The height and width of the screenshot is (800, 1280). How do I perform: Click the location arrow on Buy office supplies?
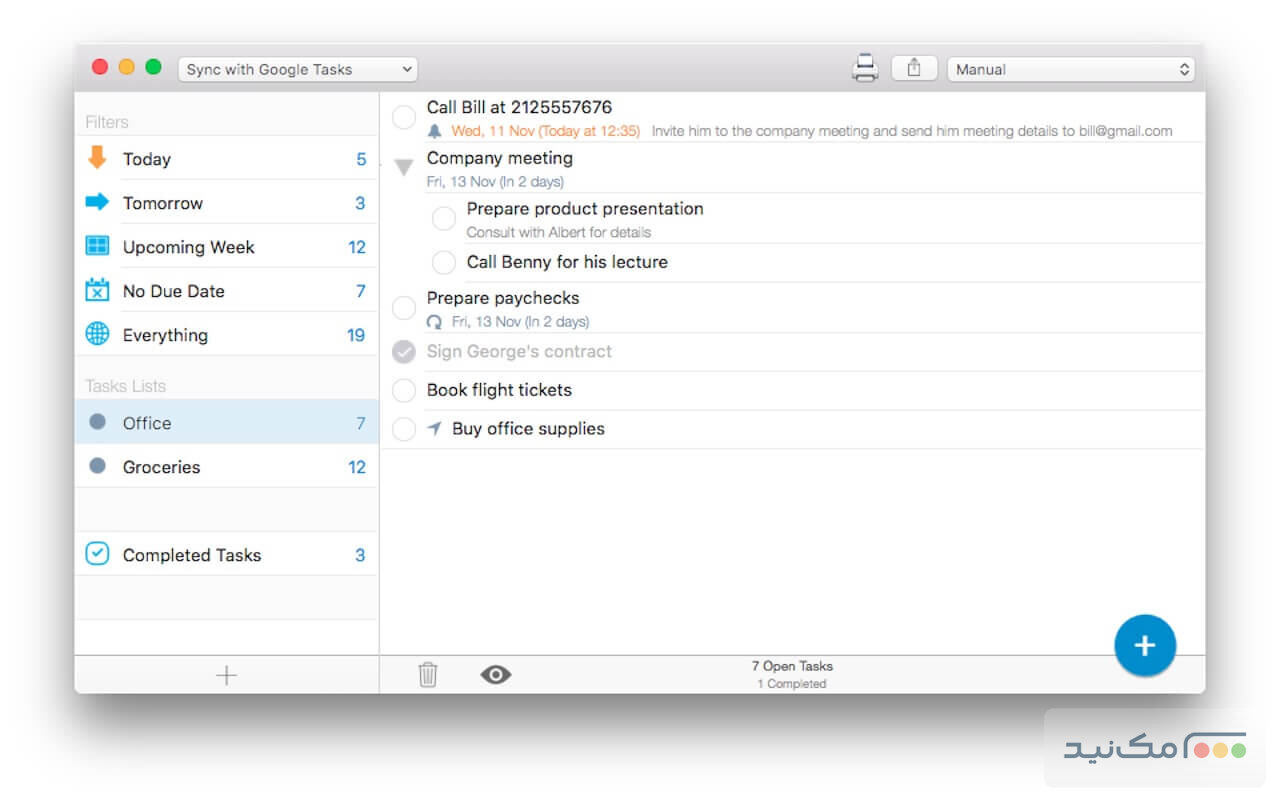(434, 429)
